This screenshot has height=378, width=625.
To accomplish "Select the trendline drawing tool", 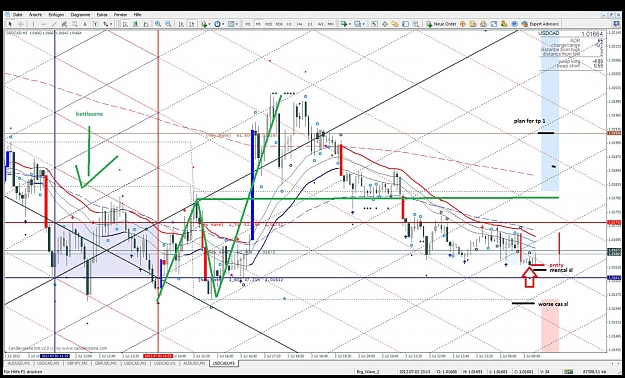I will pos(54,24).
